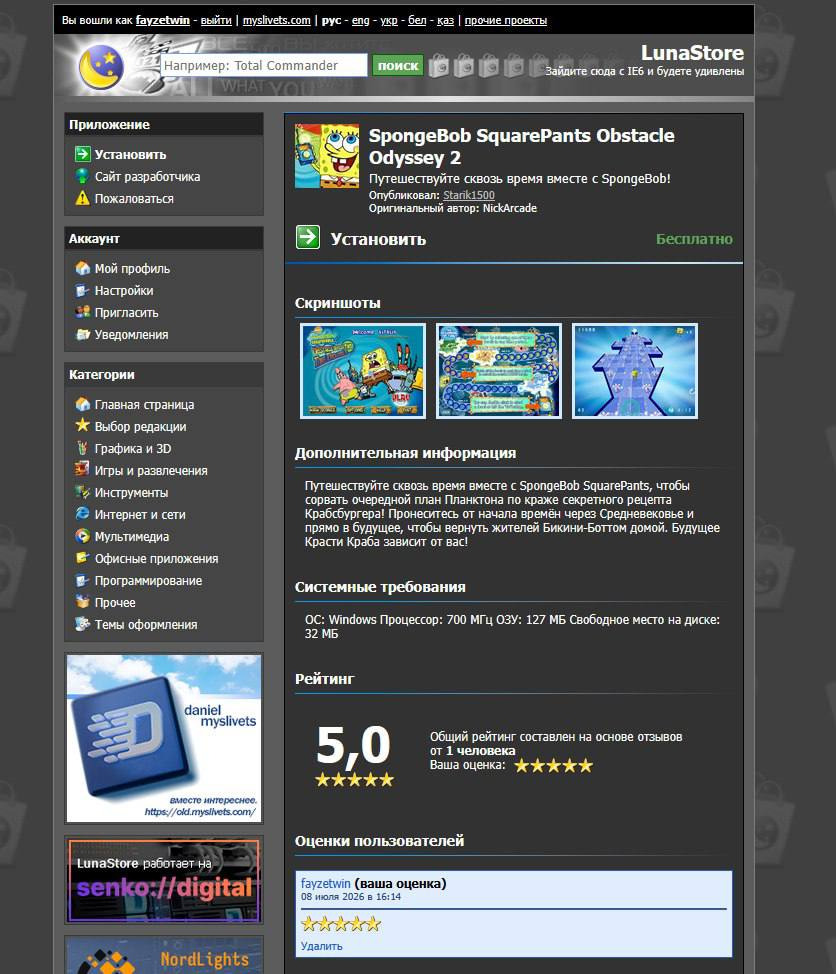Click the Графика и 3D category icon

pos(83,448)
